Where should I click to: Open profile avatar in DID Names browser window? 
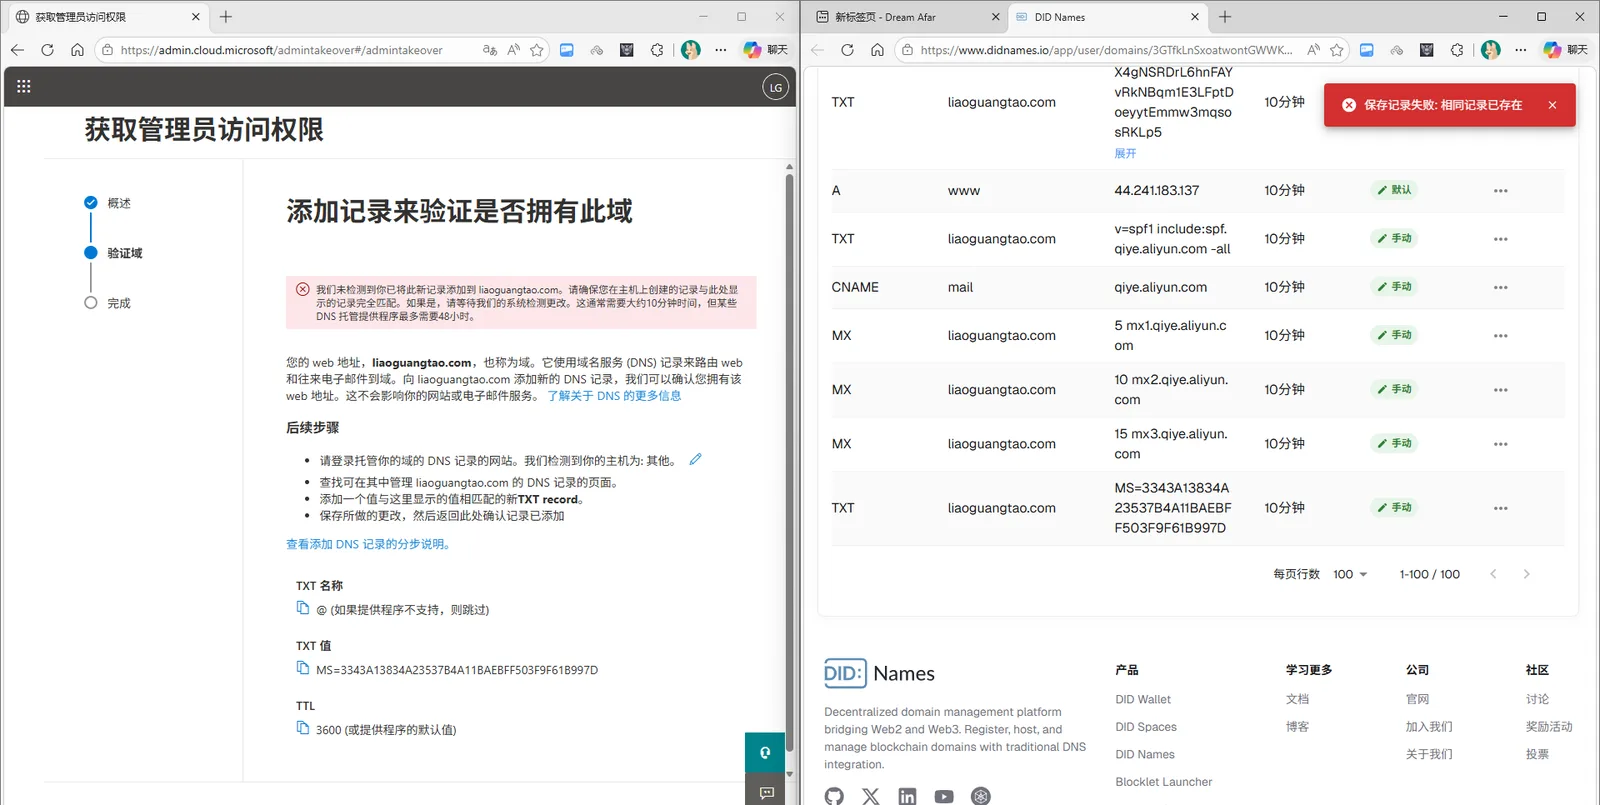click(x=1491, y=50)
